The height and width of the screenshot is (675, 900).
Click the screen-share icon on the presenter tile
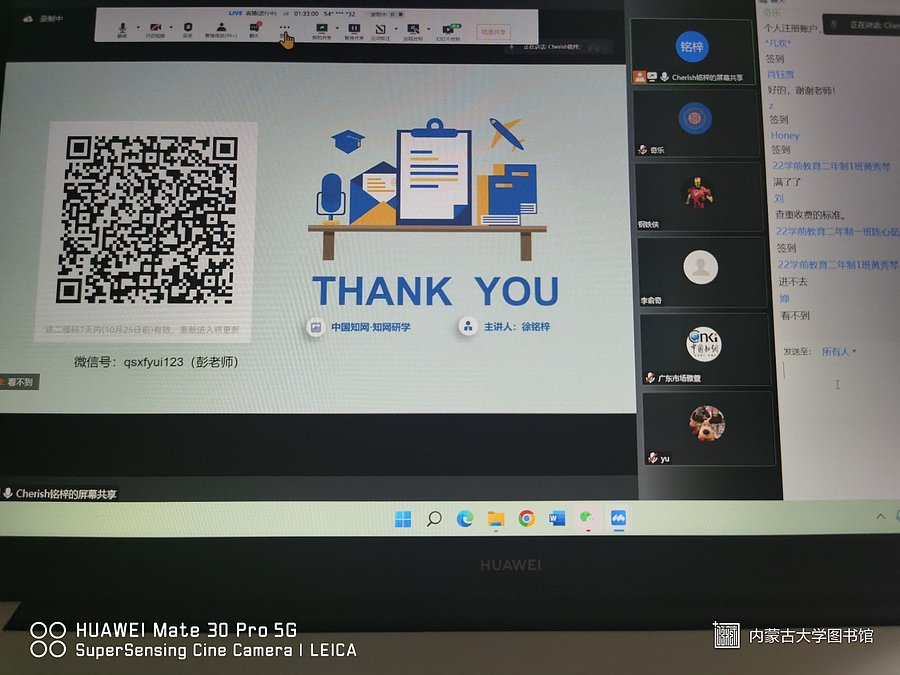(652, 76)
